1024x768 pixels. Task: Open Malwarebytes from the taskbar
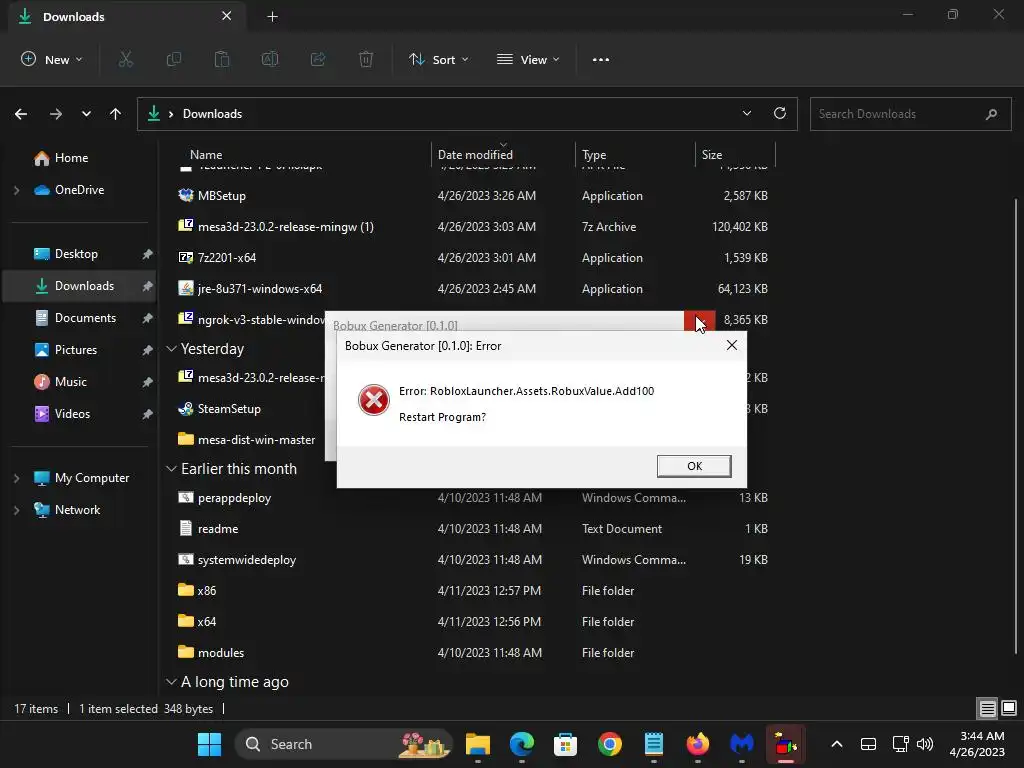742,744
